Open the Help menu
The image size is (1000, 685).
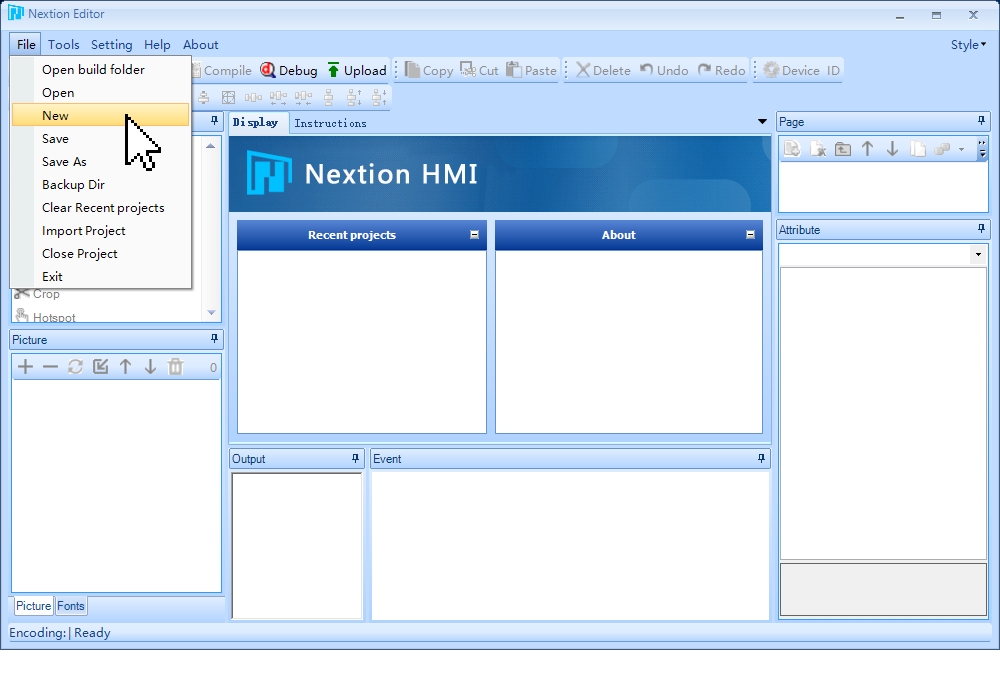tap(157, 45)
